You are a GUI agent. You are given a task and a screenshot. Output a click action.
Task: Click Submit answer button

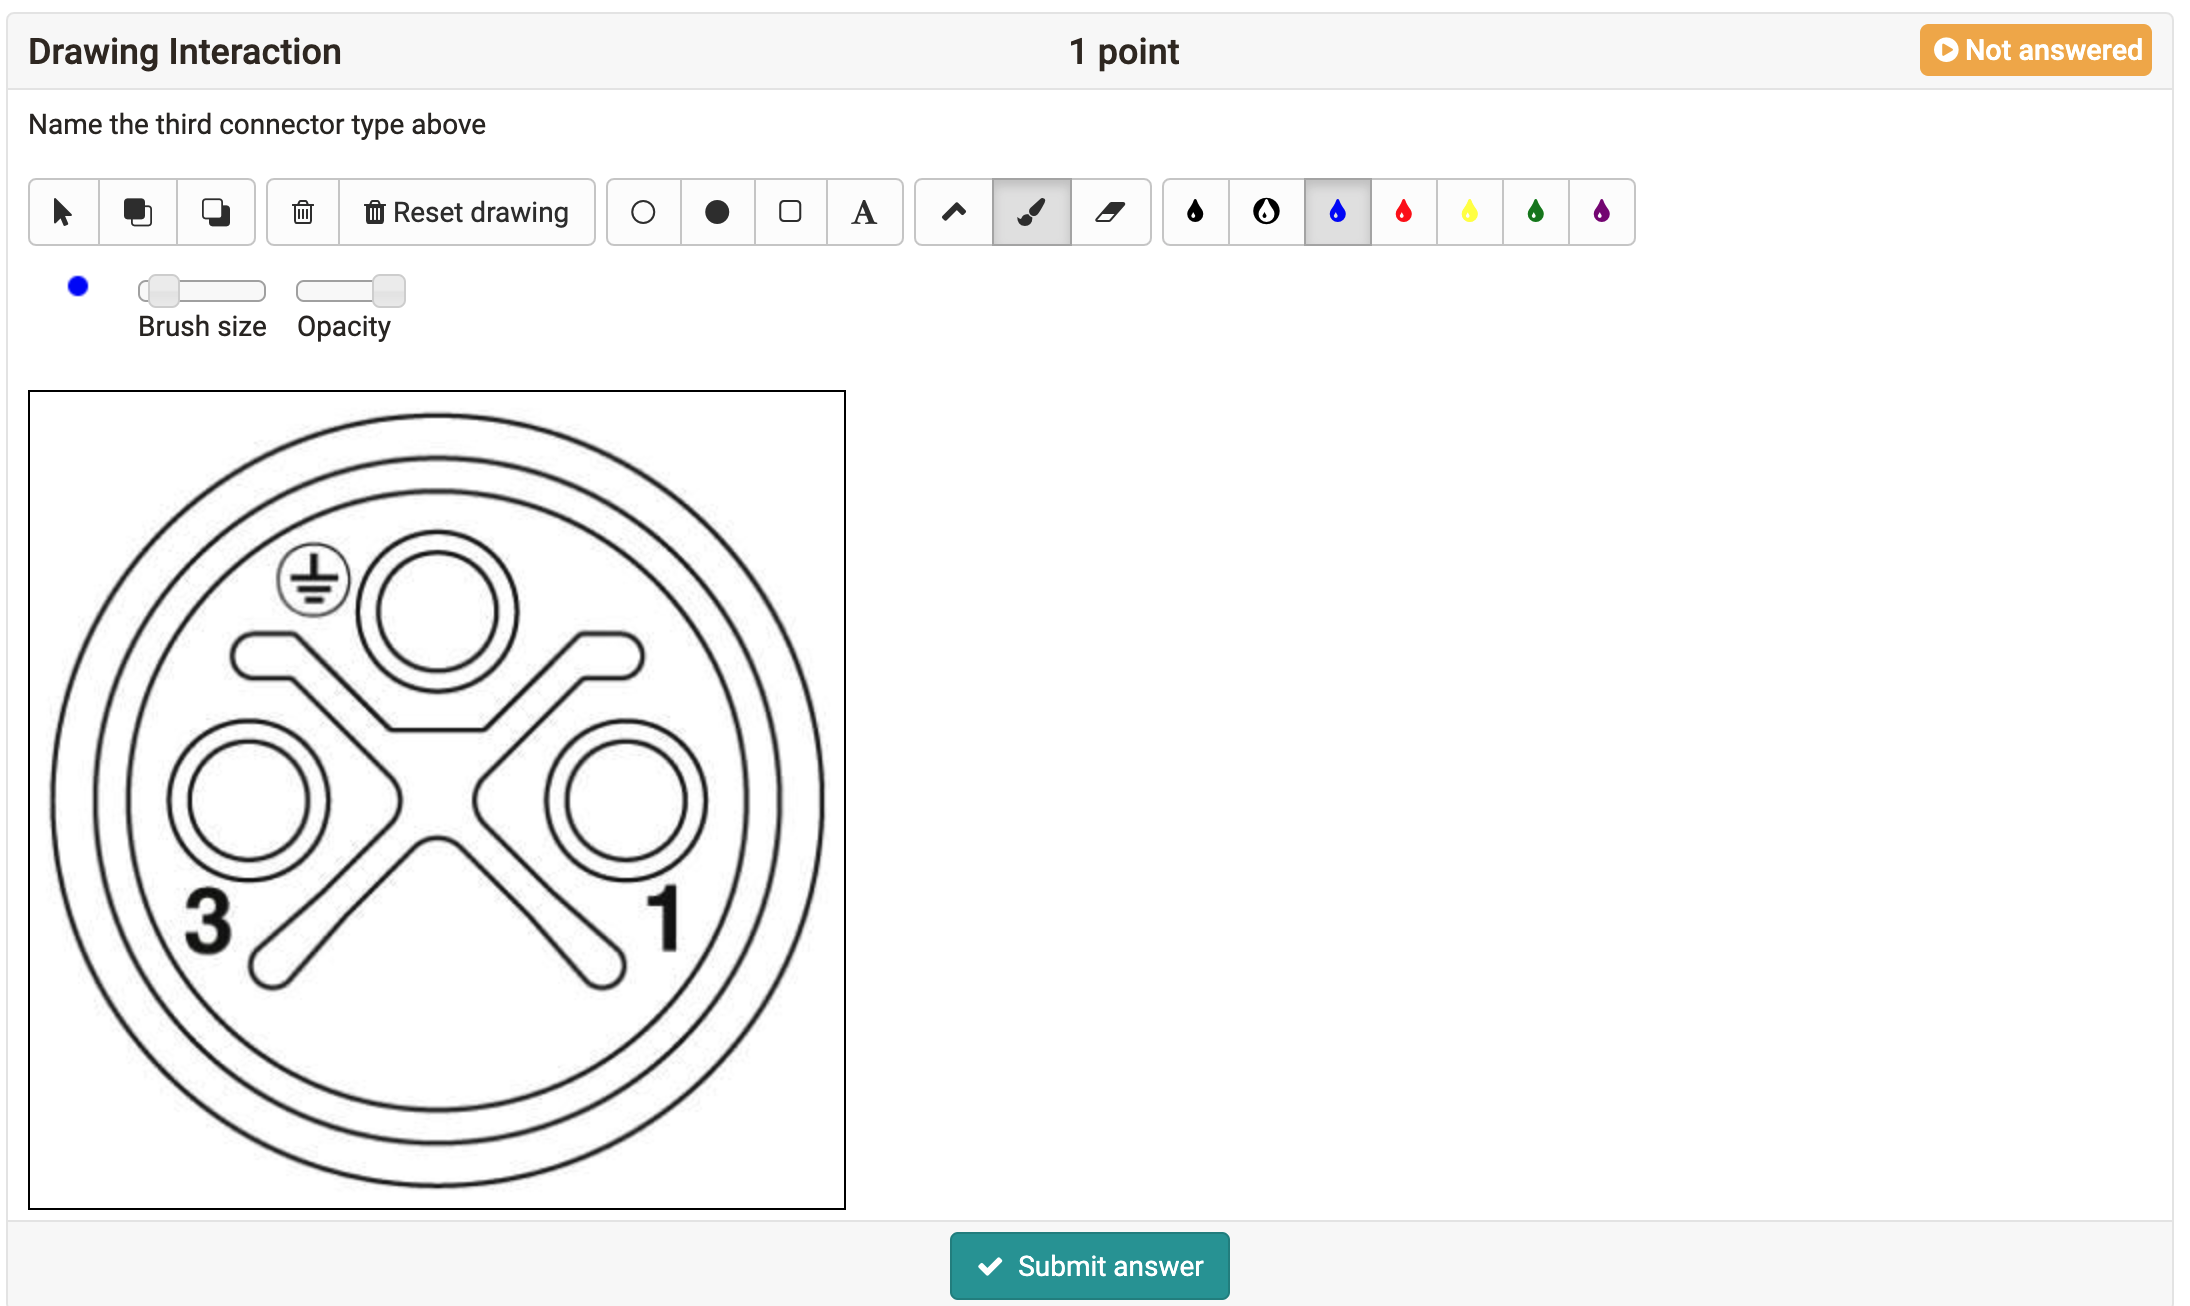point(1090,1266)
